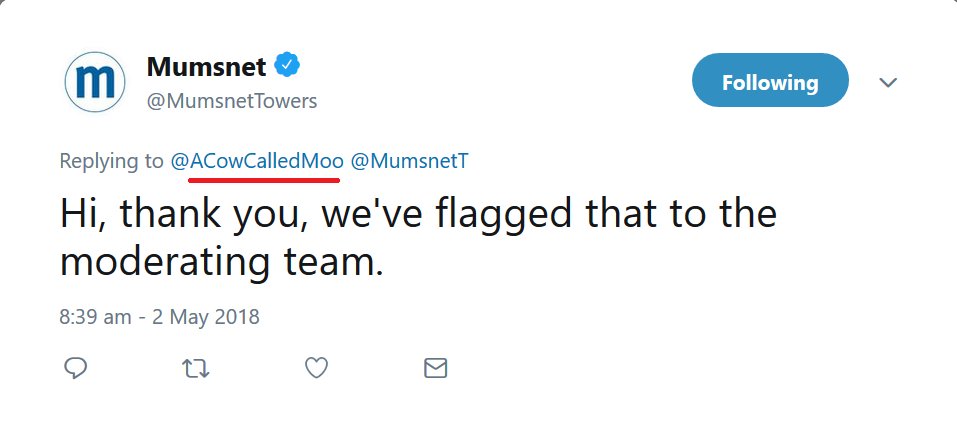Image resolution: width=957 pixels, height=425 pixels.
Task: Send tweet via Direct Message envelope icon
Action: tap(435, 368)
